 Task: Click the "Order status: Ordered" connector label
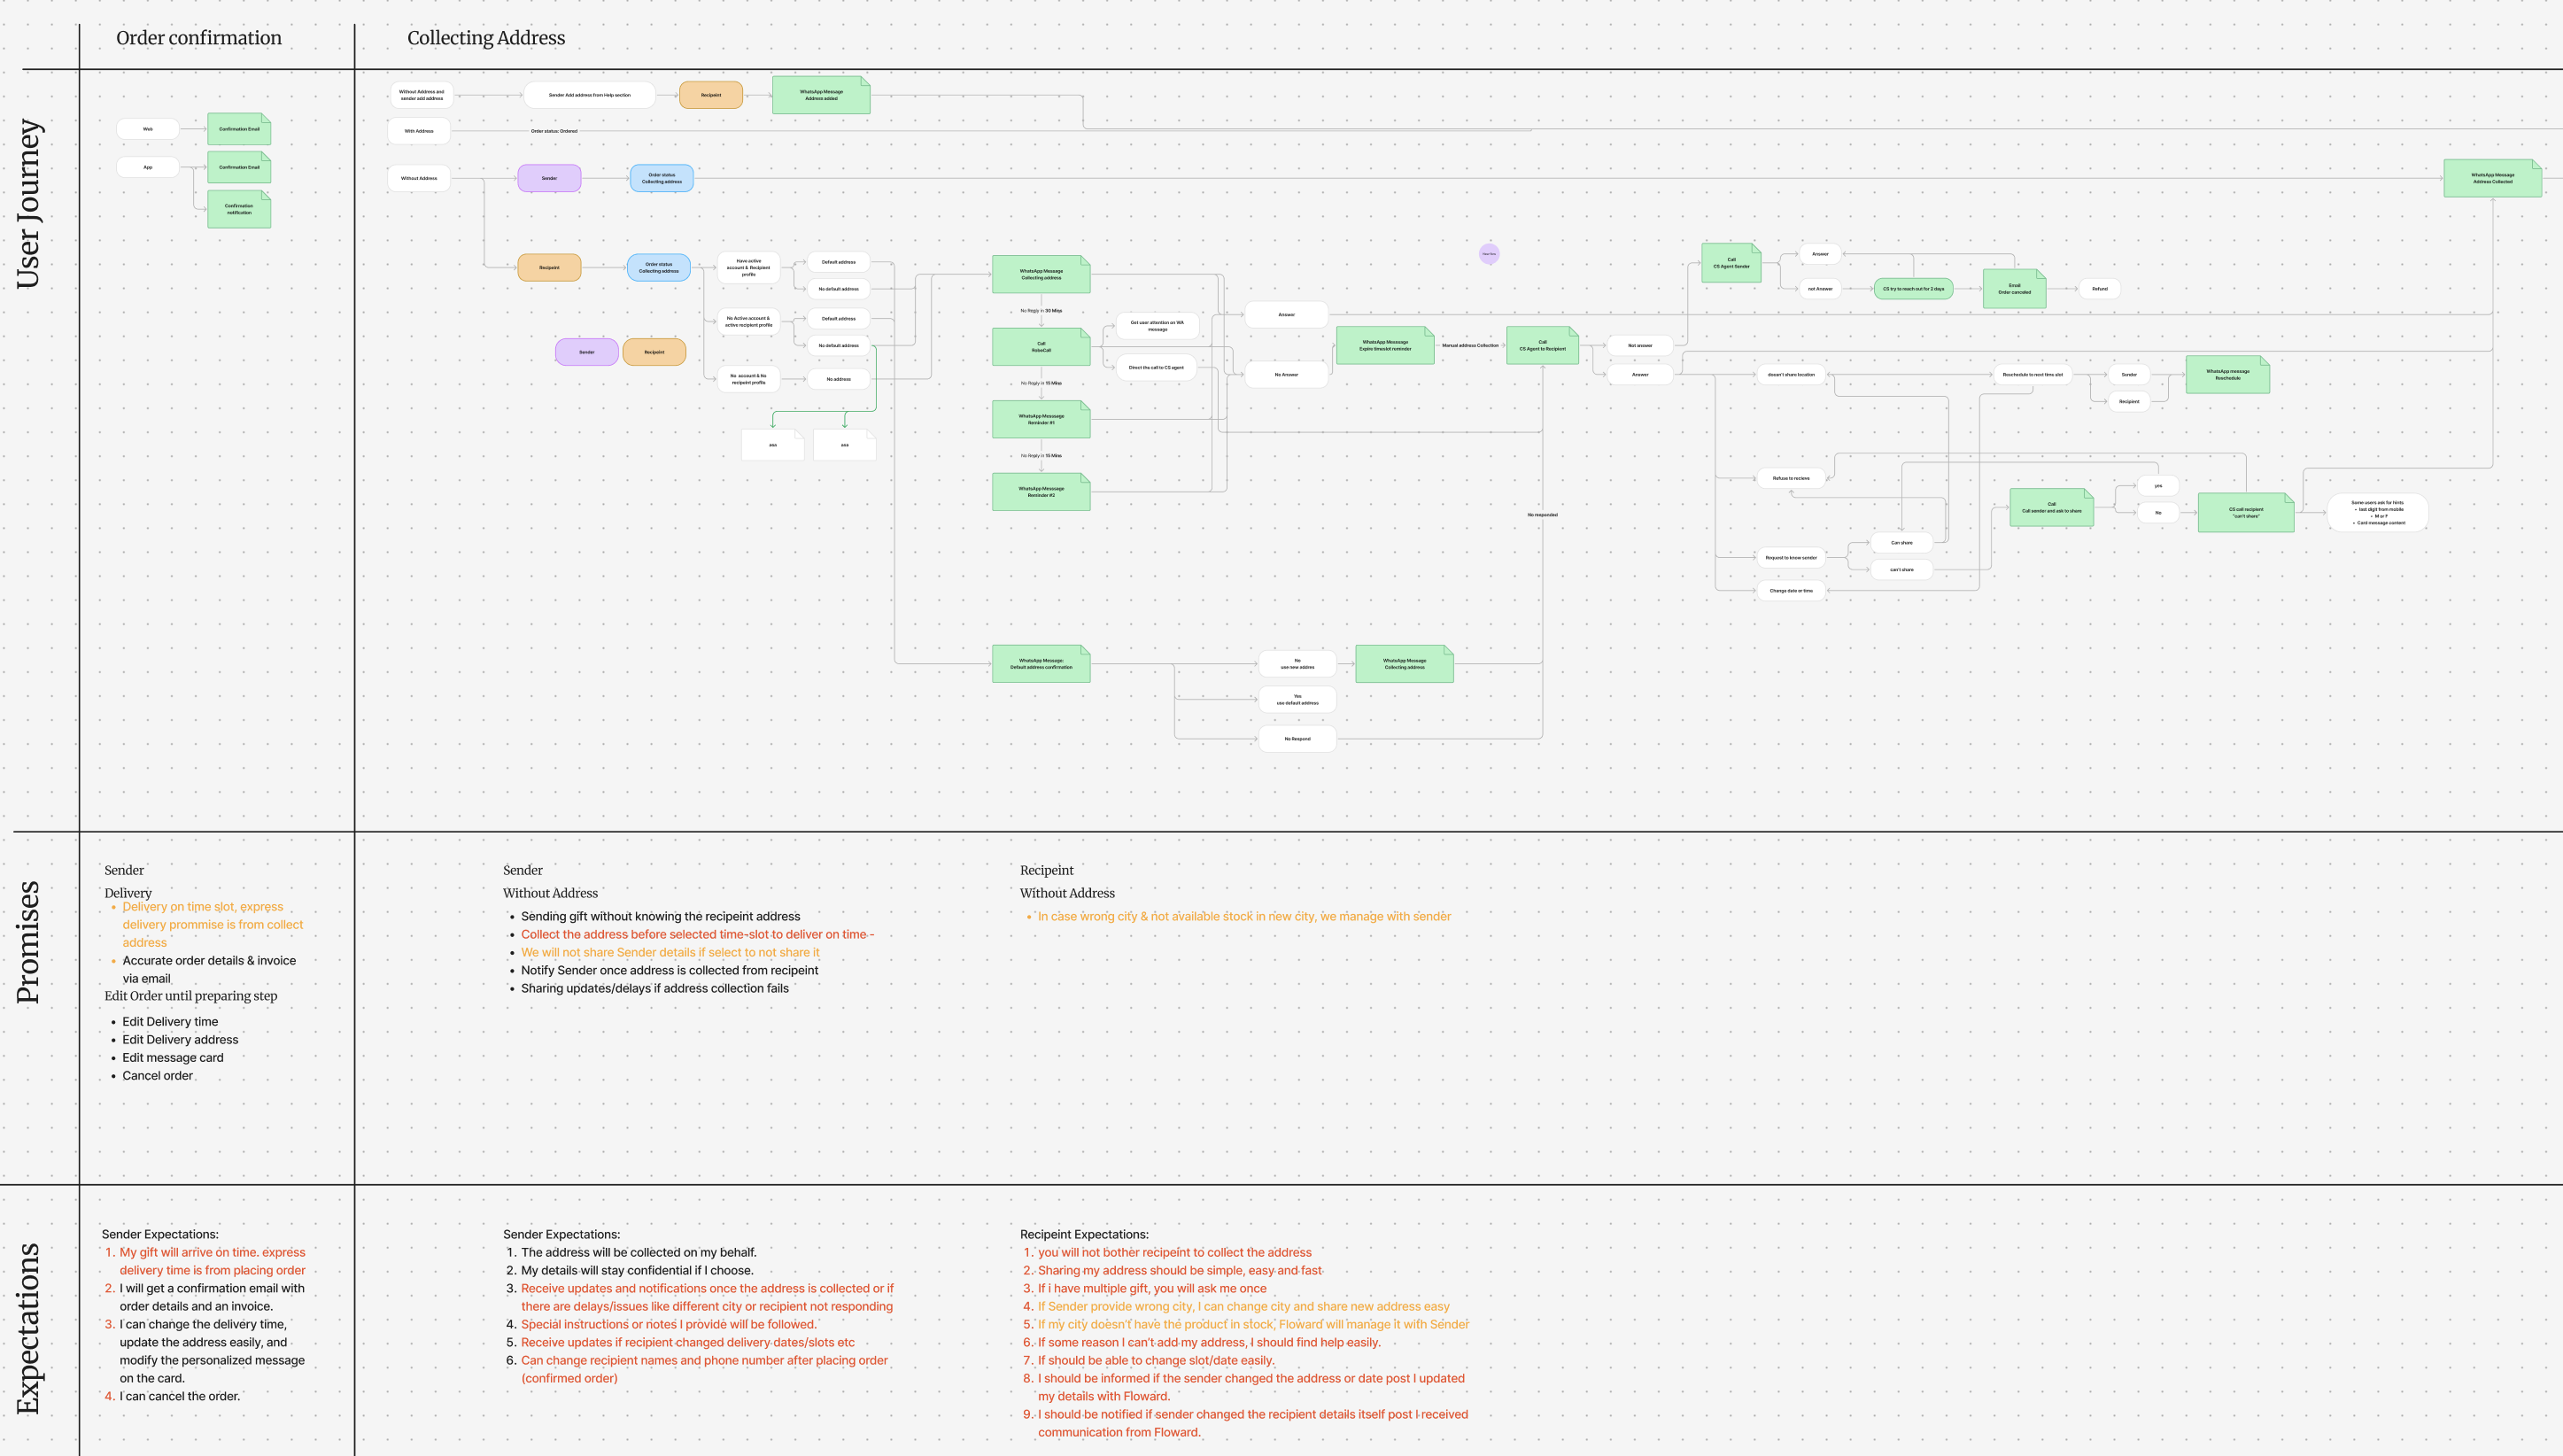[554, 131]
